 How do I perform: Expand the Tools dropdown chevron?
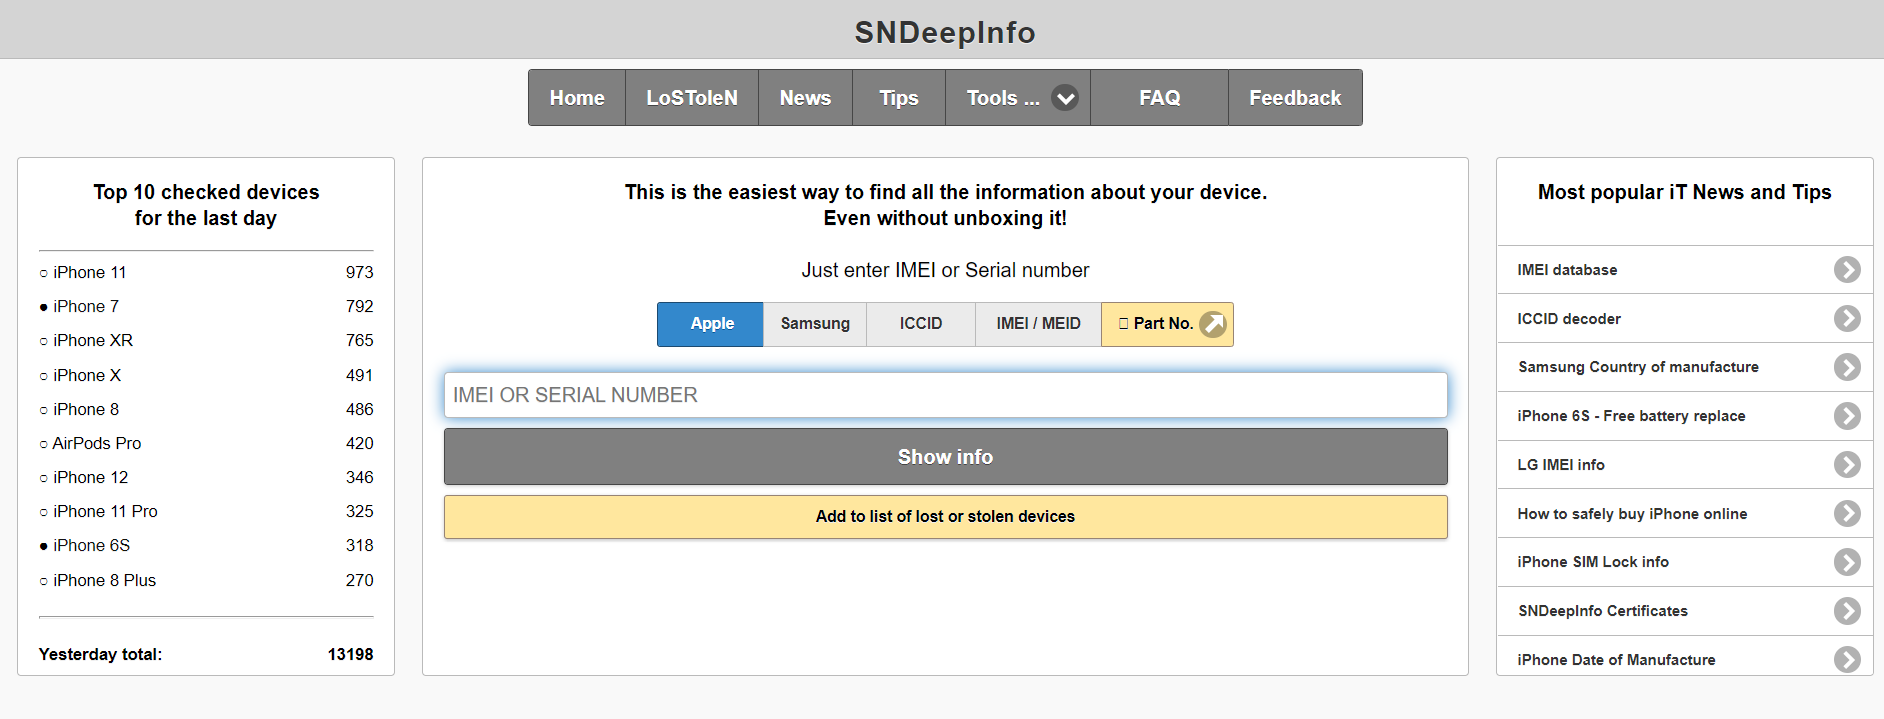[x=1066, y=98]
